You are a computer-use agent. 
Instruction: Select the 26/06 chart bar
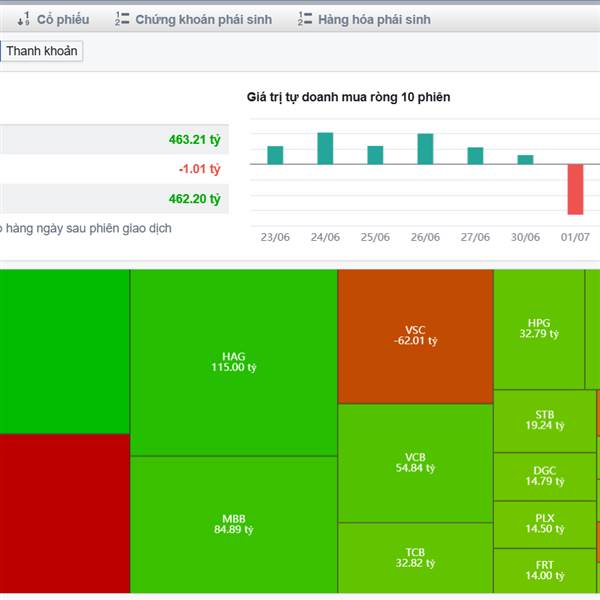[425, 149]
